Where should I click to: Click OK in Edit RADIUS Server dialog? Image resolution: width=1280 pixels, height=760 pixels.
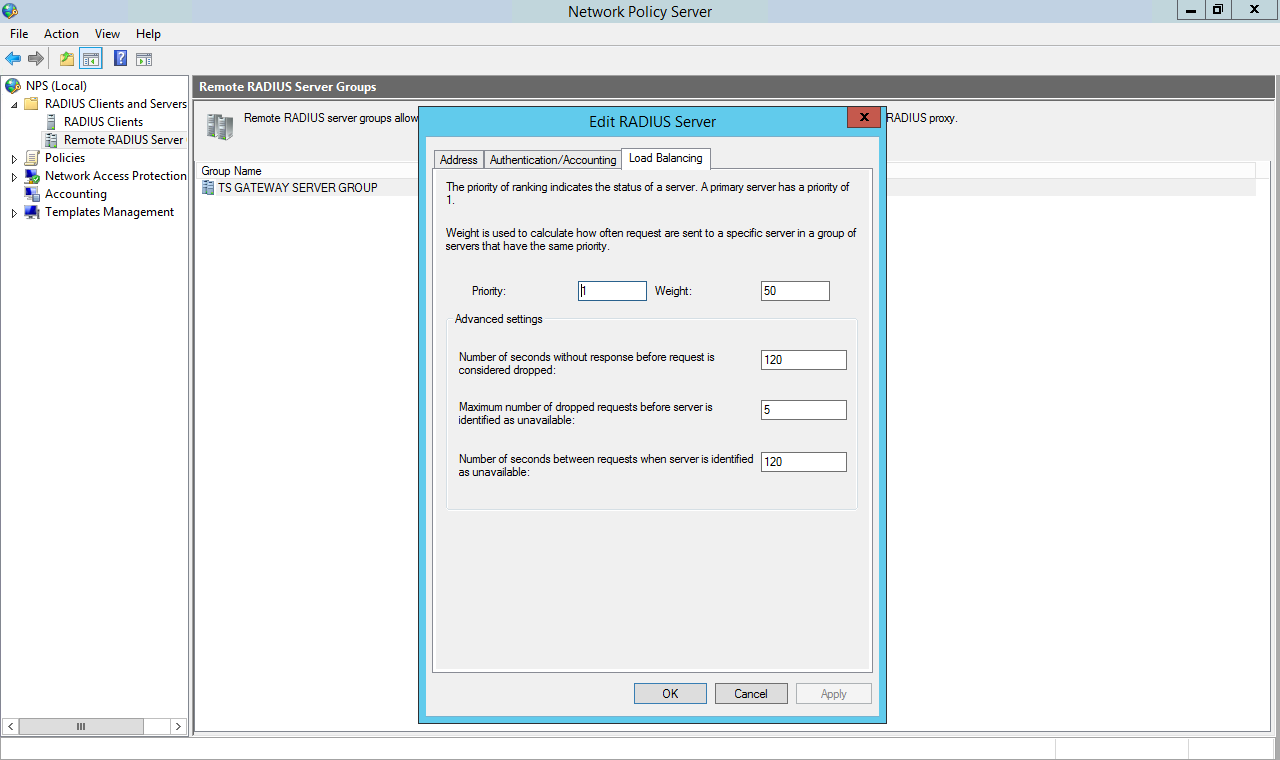[670, 694]
